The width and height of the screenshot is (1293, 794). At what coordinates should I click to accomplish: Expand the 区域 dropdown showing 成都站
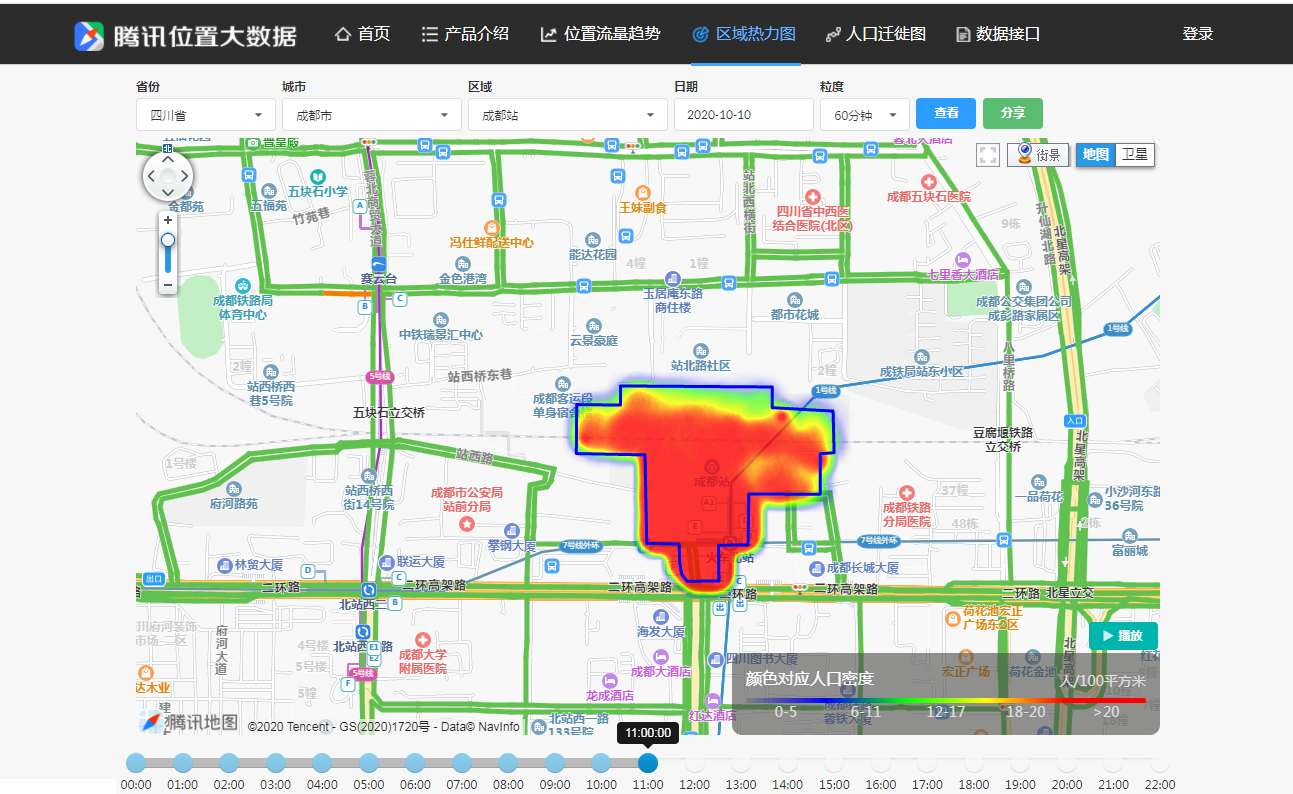(x=568, y=114)
